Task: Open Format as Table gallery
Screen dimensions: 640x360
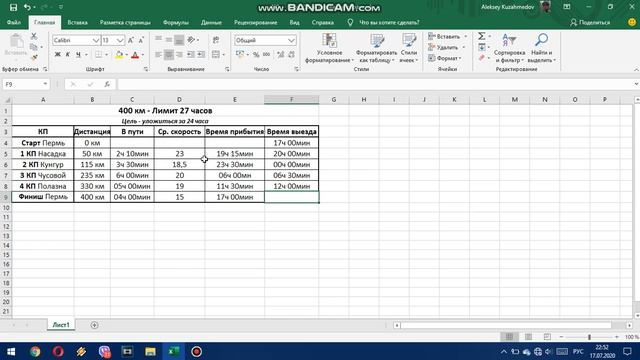Action: [376, 48]
